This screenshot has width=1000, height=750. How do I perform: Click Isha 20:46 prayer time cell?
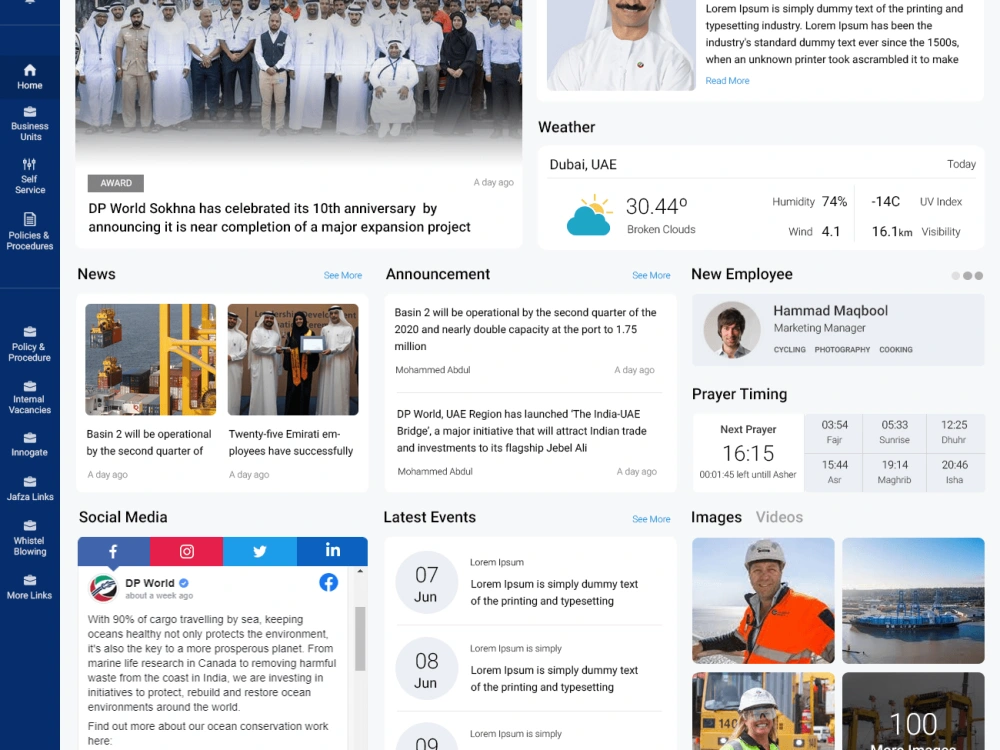click(x=954, y=472)
